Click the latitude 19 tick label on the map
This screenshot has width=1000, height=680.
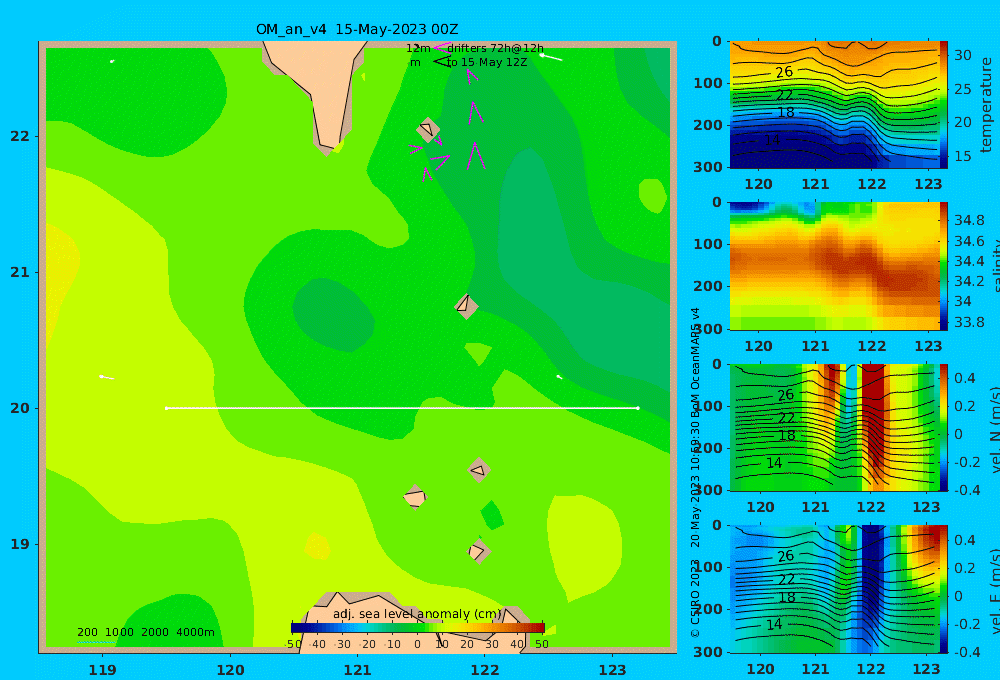[x=20, y=544]
